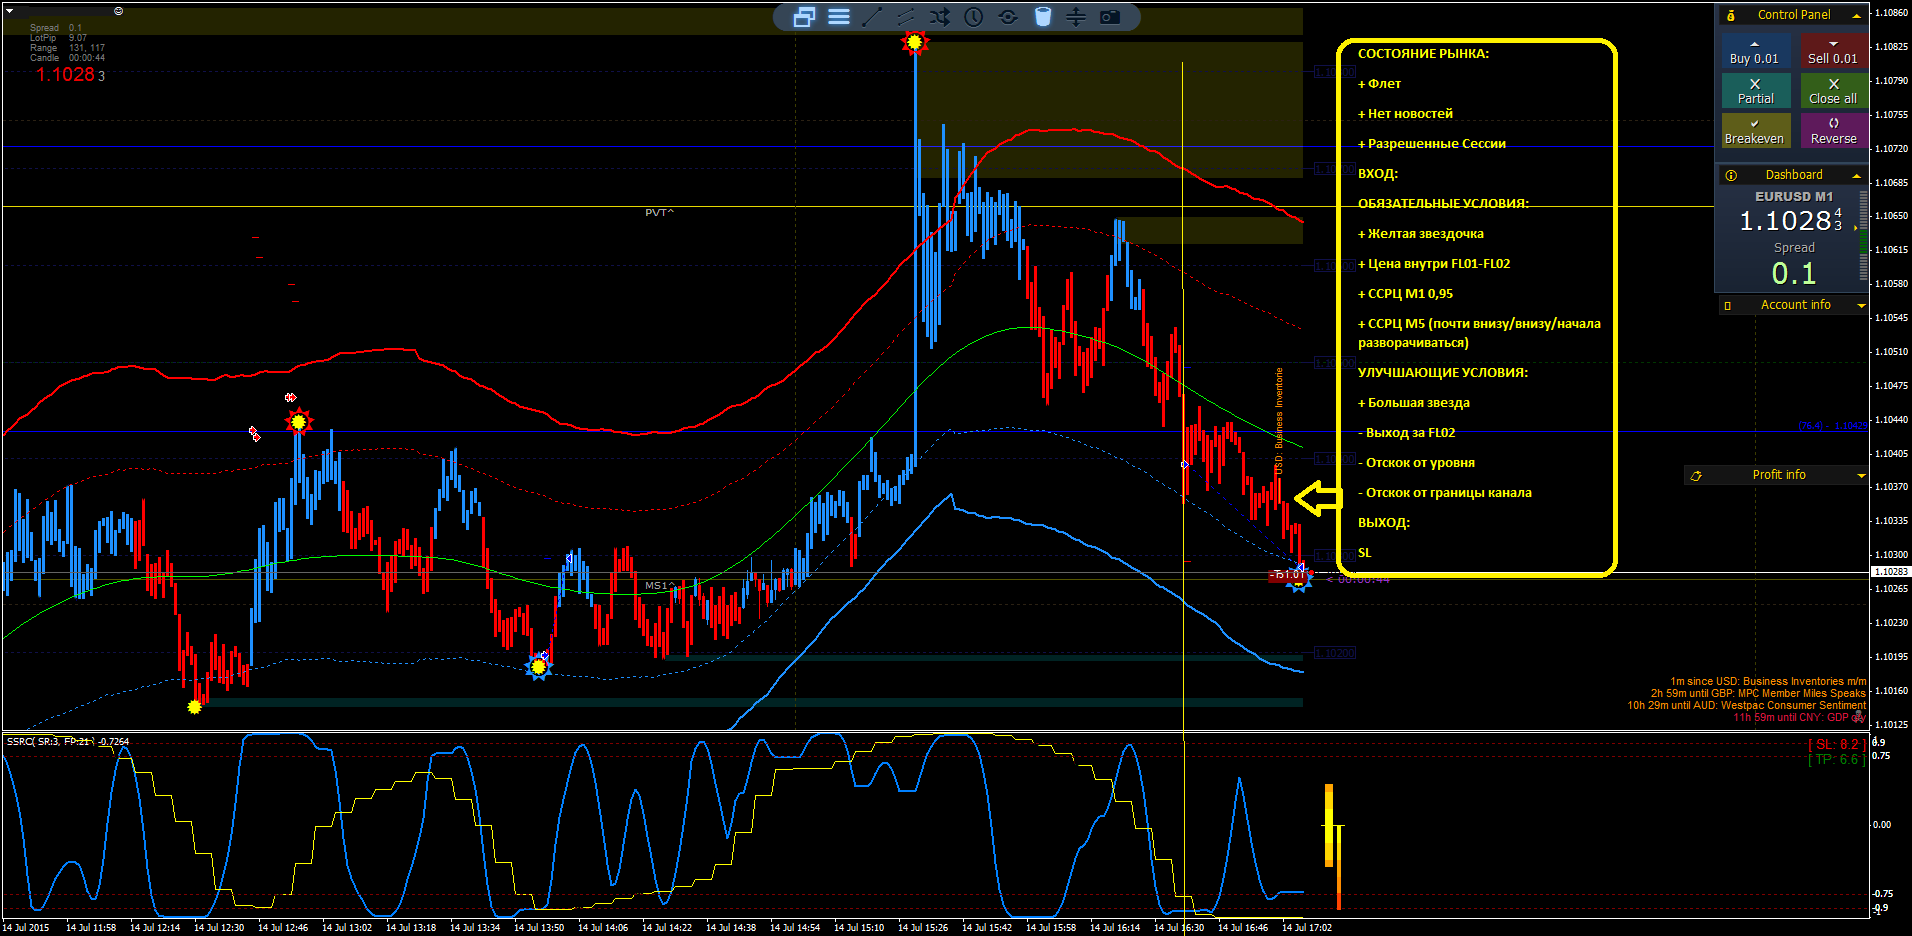Image resolution: width=1912 pixels, height=936 pixels.
Task: Select the trend line drawing tool
Action: (x=872, y=17)
